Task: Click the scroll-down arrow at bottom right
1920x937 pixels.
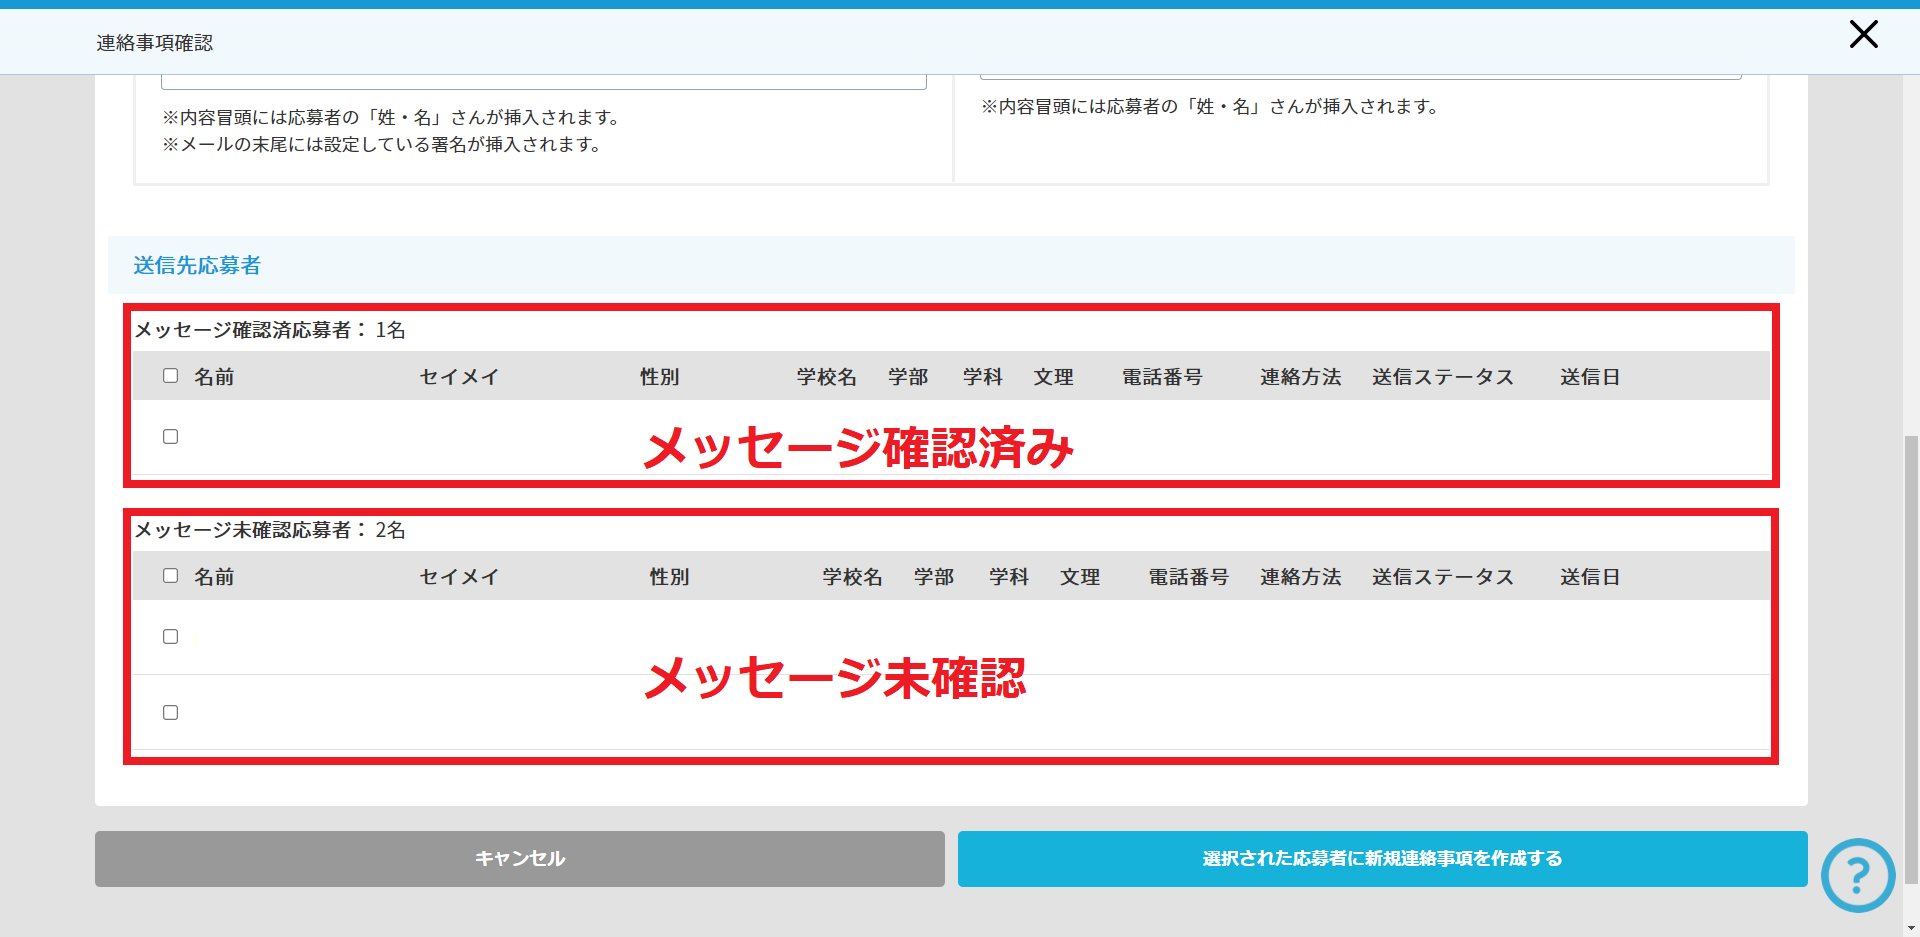Action: pos(1911,928)
